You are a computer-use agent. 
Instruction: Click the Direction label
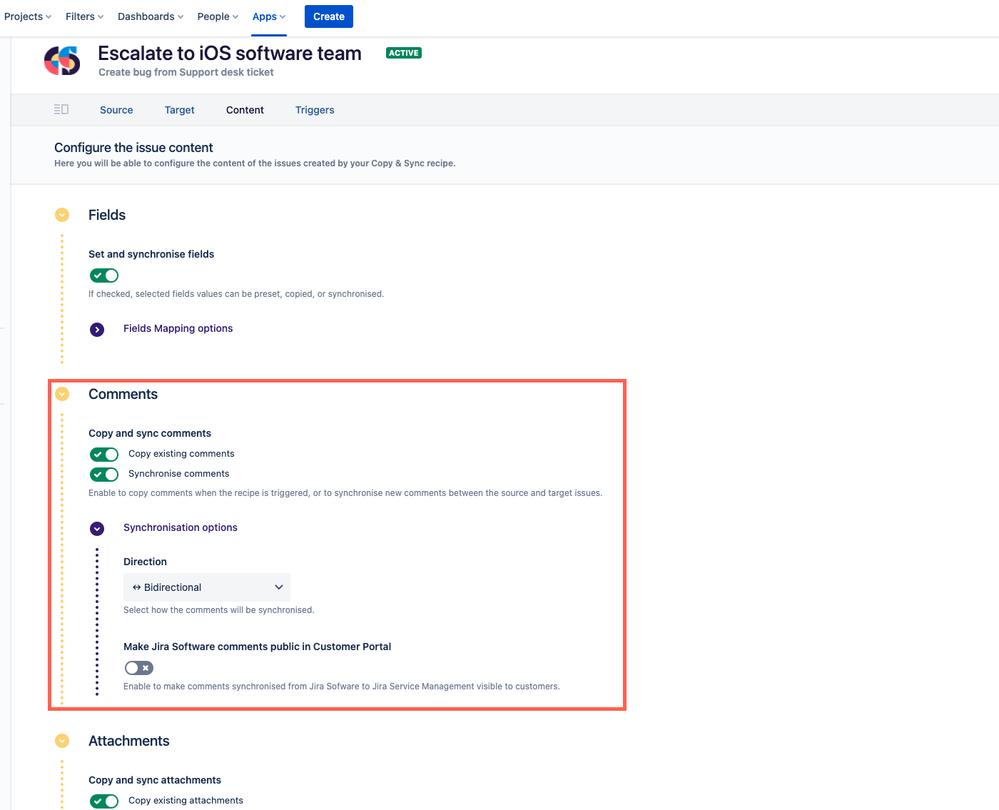(145, 561)
